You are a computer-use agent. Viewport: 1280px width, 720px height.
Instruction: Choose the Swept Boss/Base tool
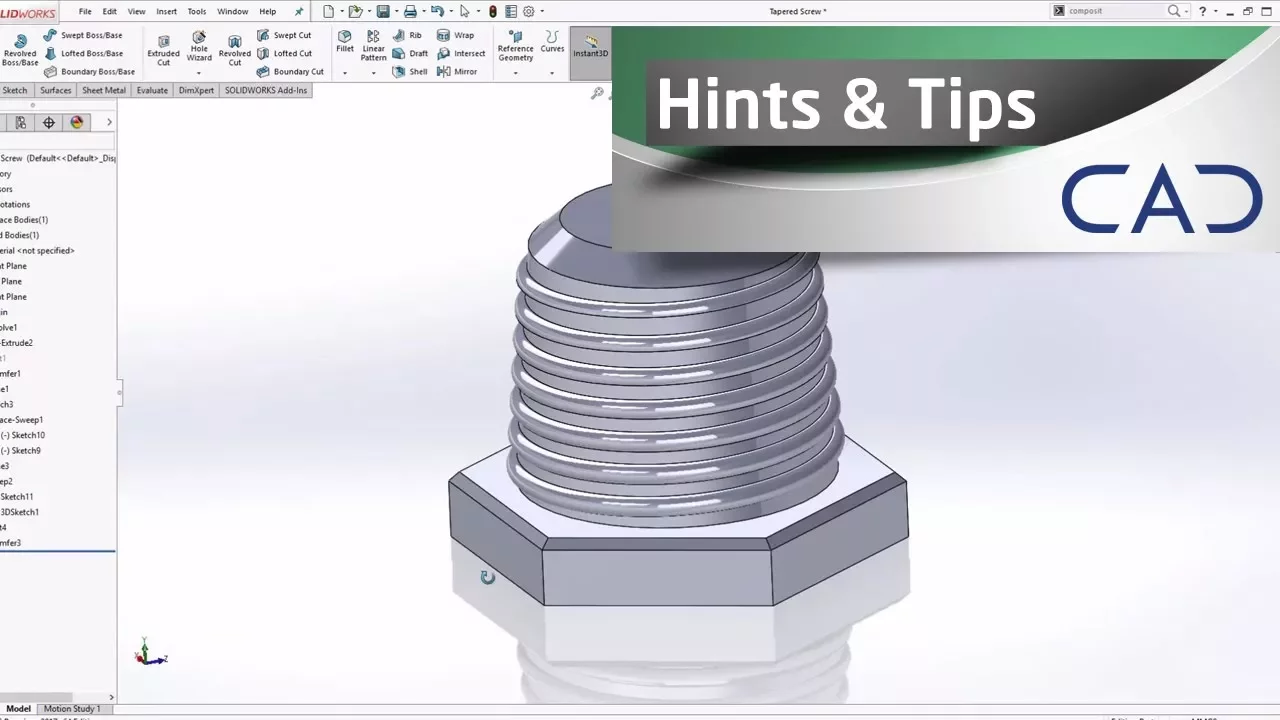tap(83, 35)
